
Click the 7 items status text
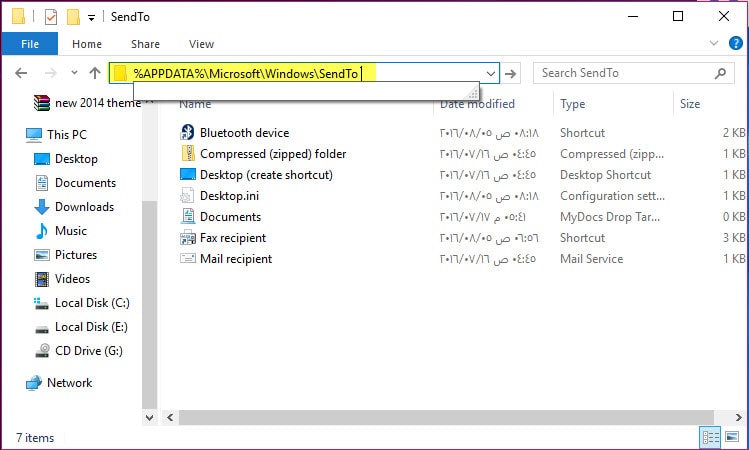click(35, 438)
